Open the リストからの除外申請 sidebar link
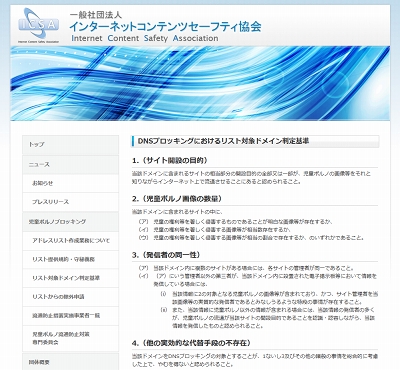The width and height of the screenshot is (400, 370). click(70, 297)
